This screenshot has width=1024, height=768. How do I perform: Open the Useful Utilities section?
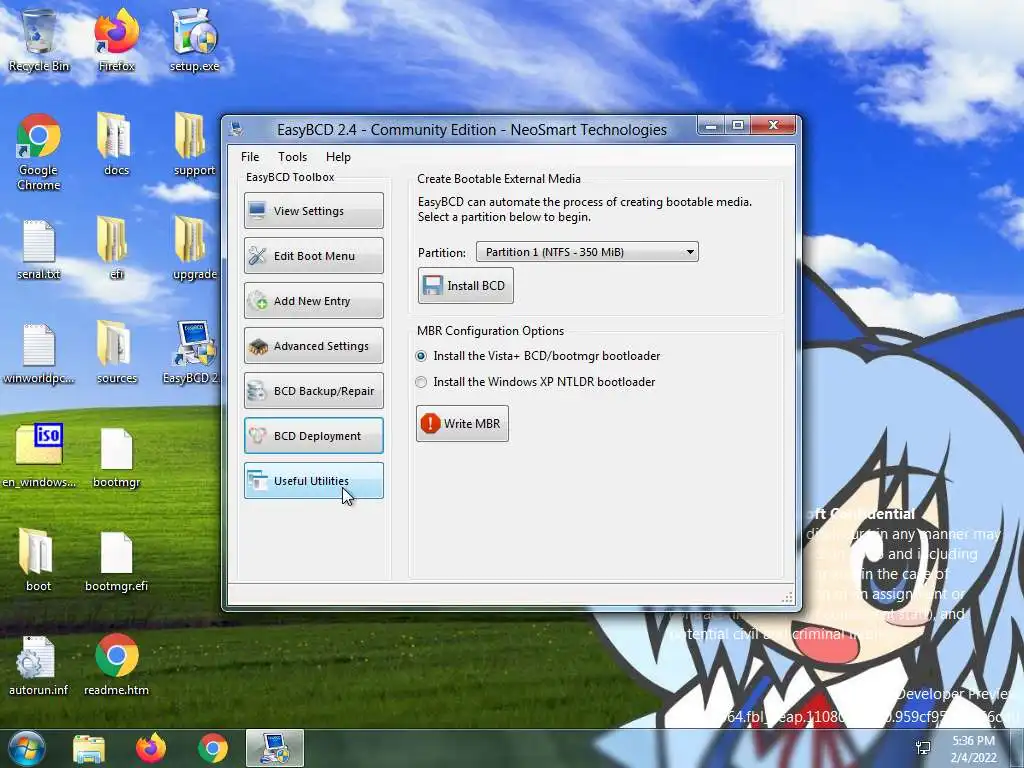pos(313,481)
